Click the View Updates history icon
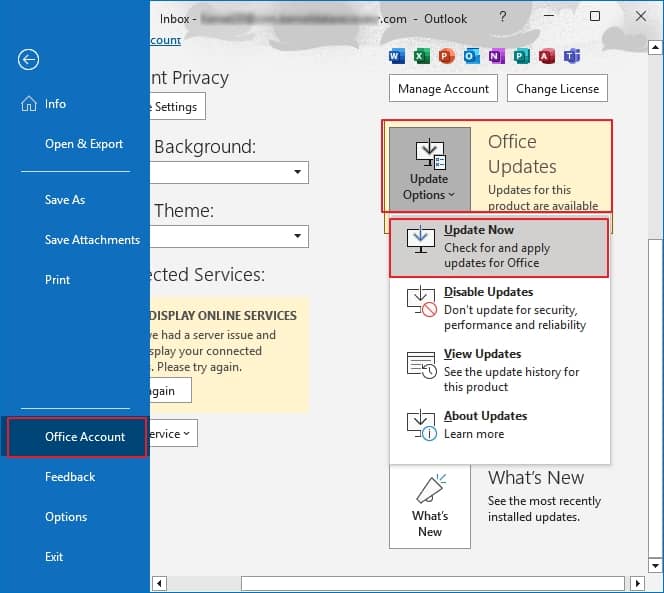Viewport: 664px width, 593px height. pyautogui.click(x=421, y=364)
